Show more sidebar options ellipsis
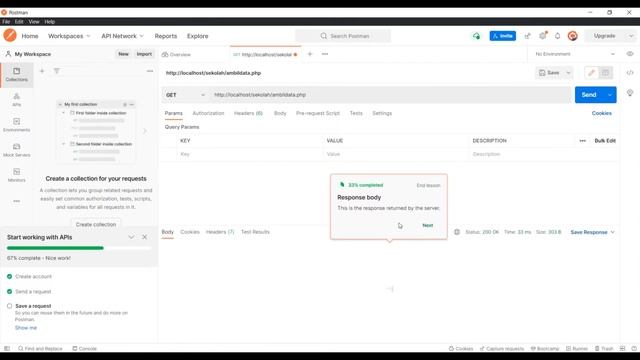Screen dimensions: 640x360 click(x=16, y=201)
